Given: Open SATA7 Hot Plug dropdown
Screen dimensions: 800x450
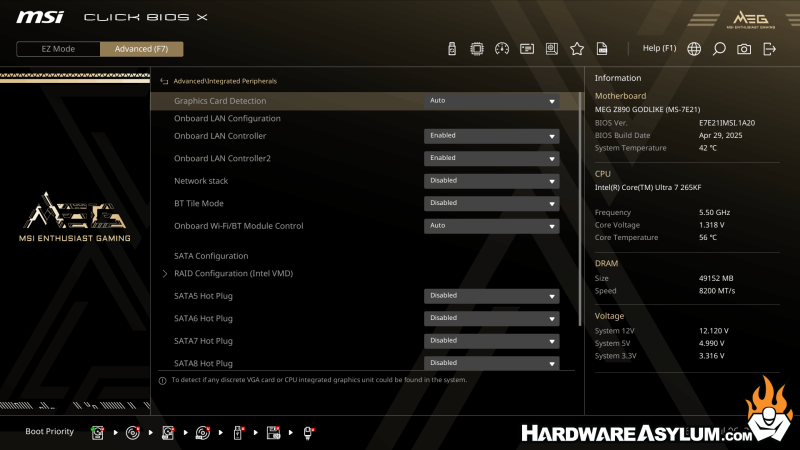Looking at the screenshot, I should [491, 341].
